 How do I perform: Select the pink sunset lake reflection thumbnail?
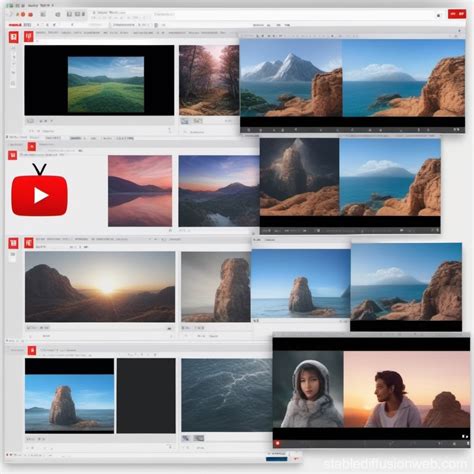tap(140, 191)
